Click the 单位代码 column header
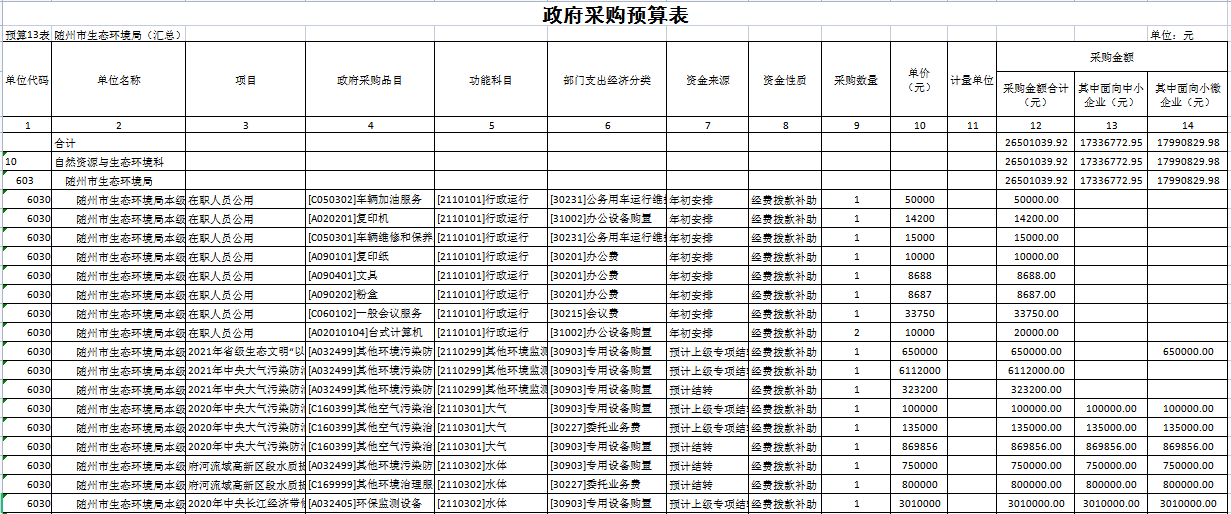1231x514 pixels. 27,80
